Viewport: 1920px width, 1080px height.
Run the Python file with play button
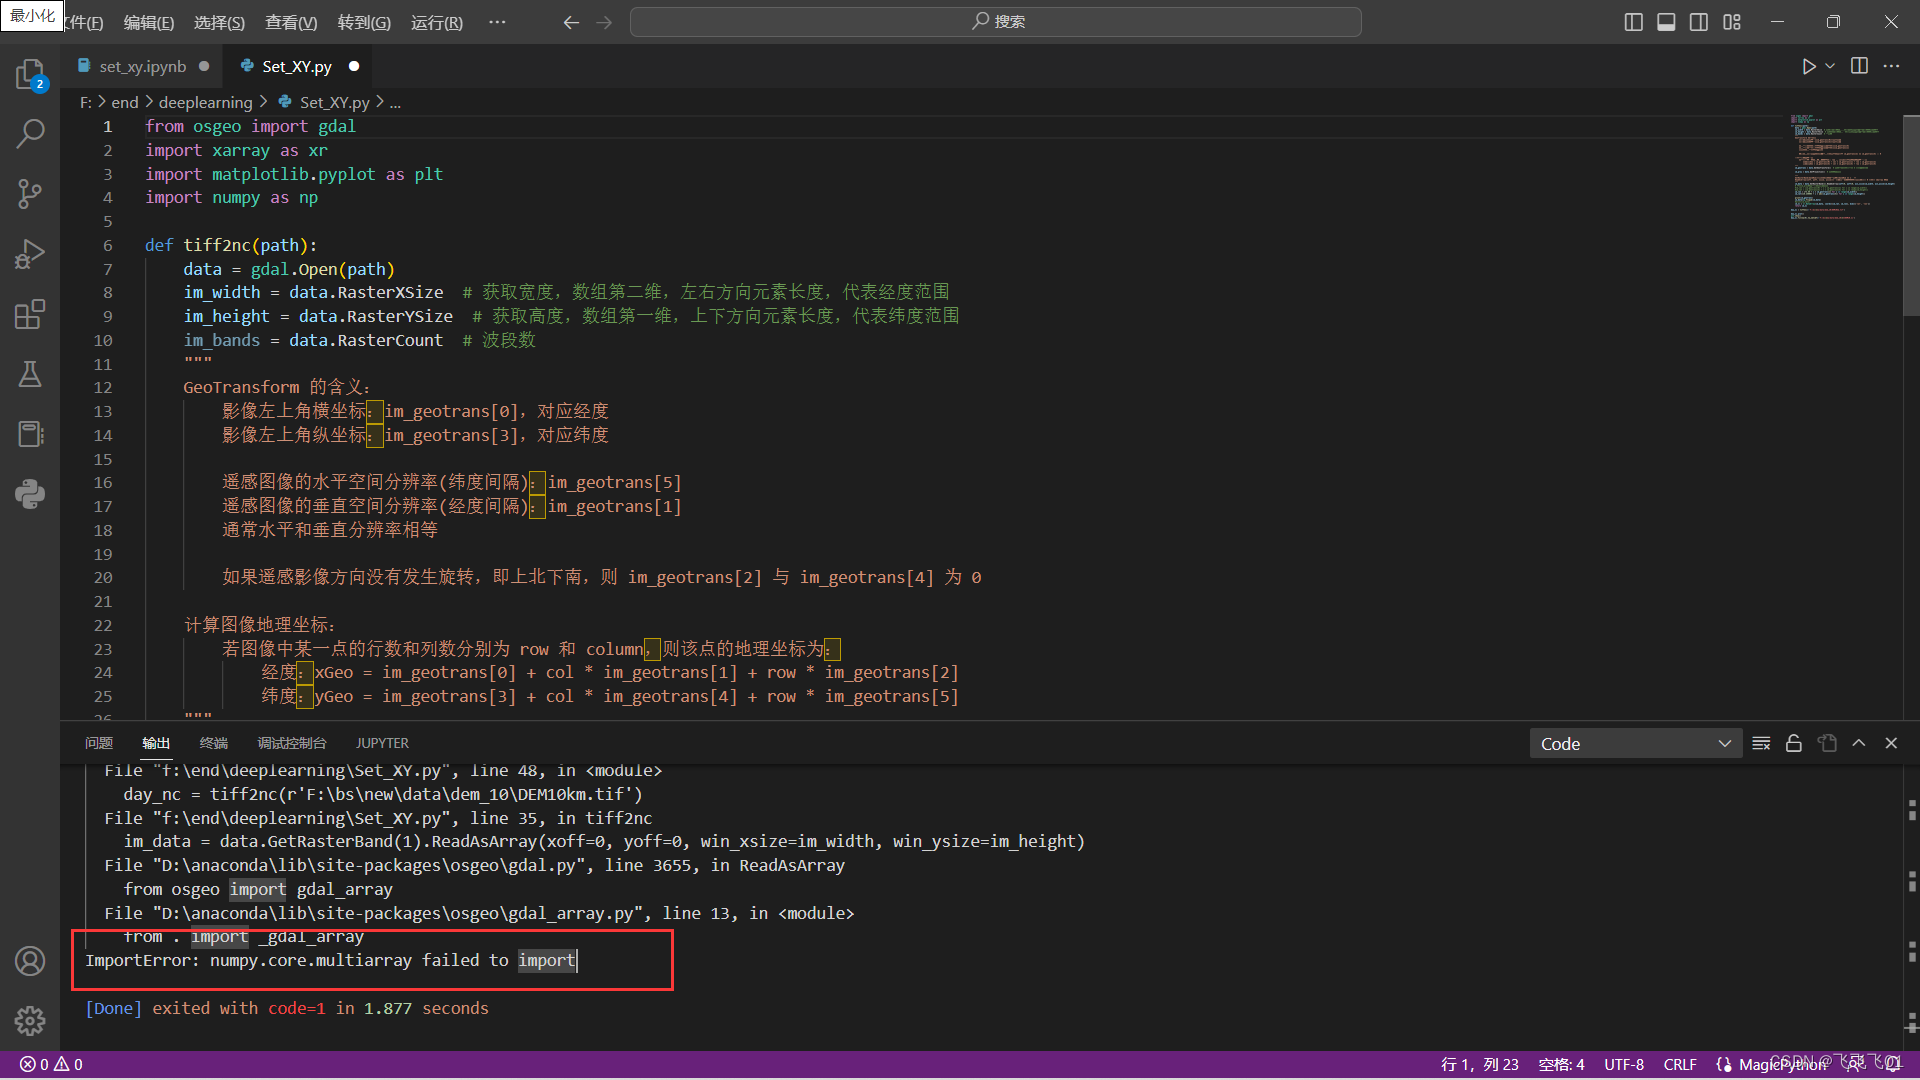tap(1808, 66)
